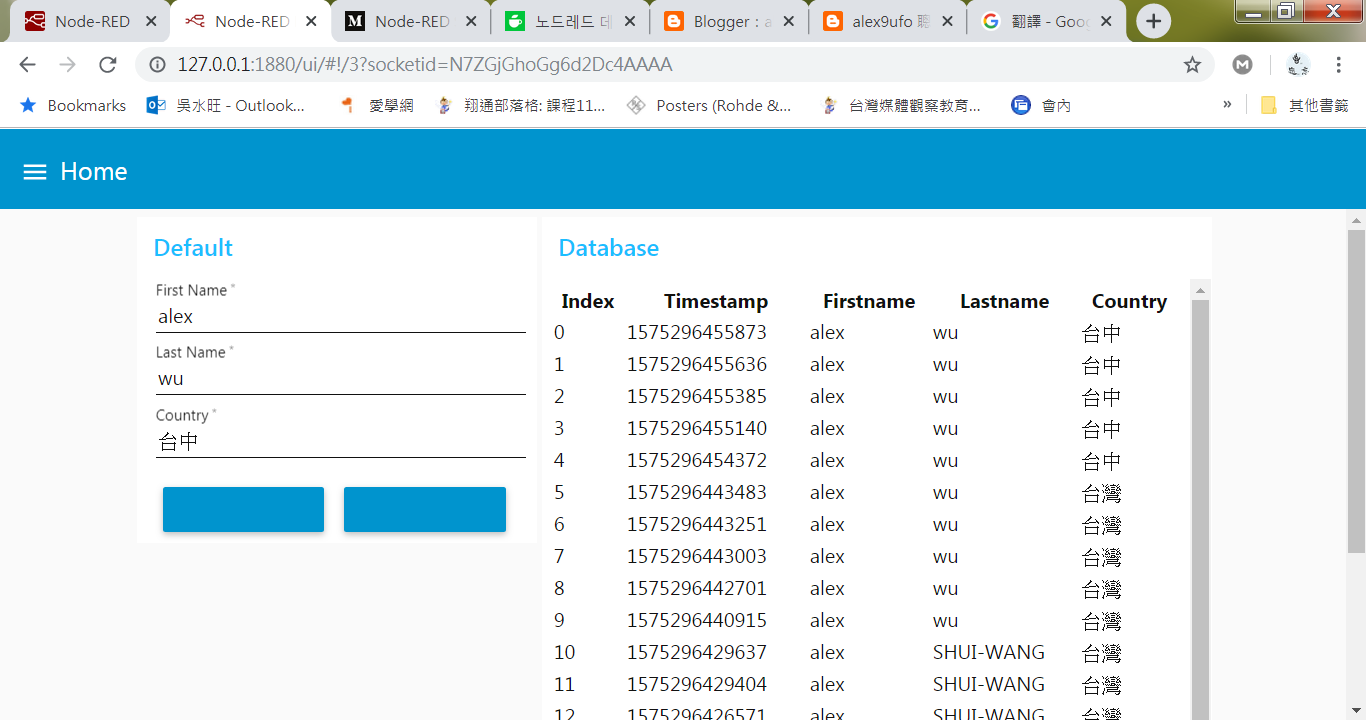1366x720 pixels.
Task: Click the right blue button in Default panel
Action: tap(424, 509)
